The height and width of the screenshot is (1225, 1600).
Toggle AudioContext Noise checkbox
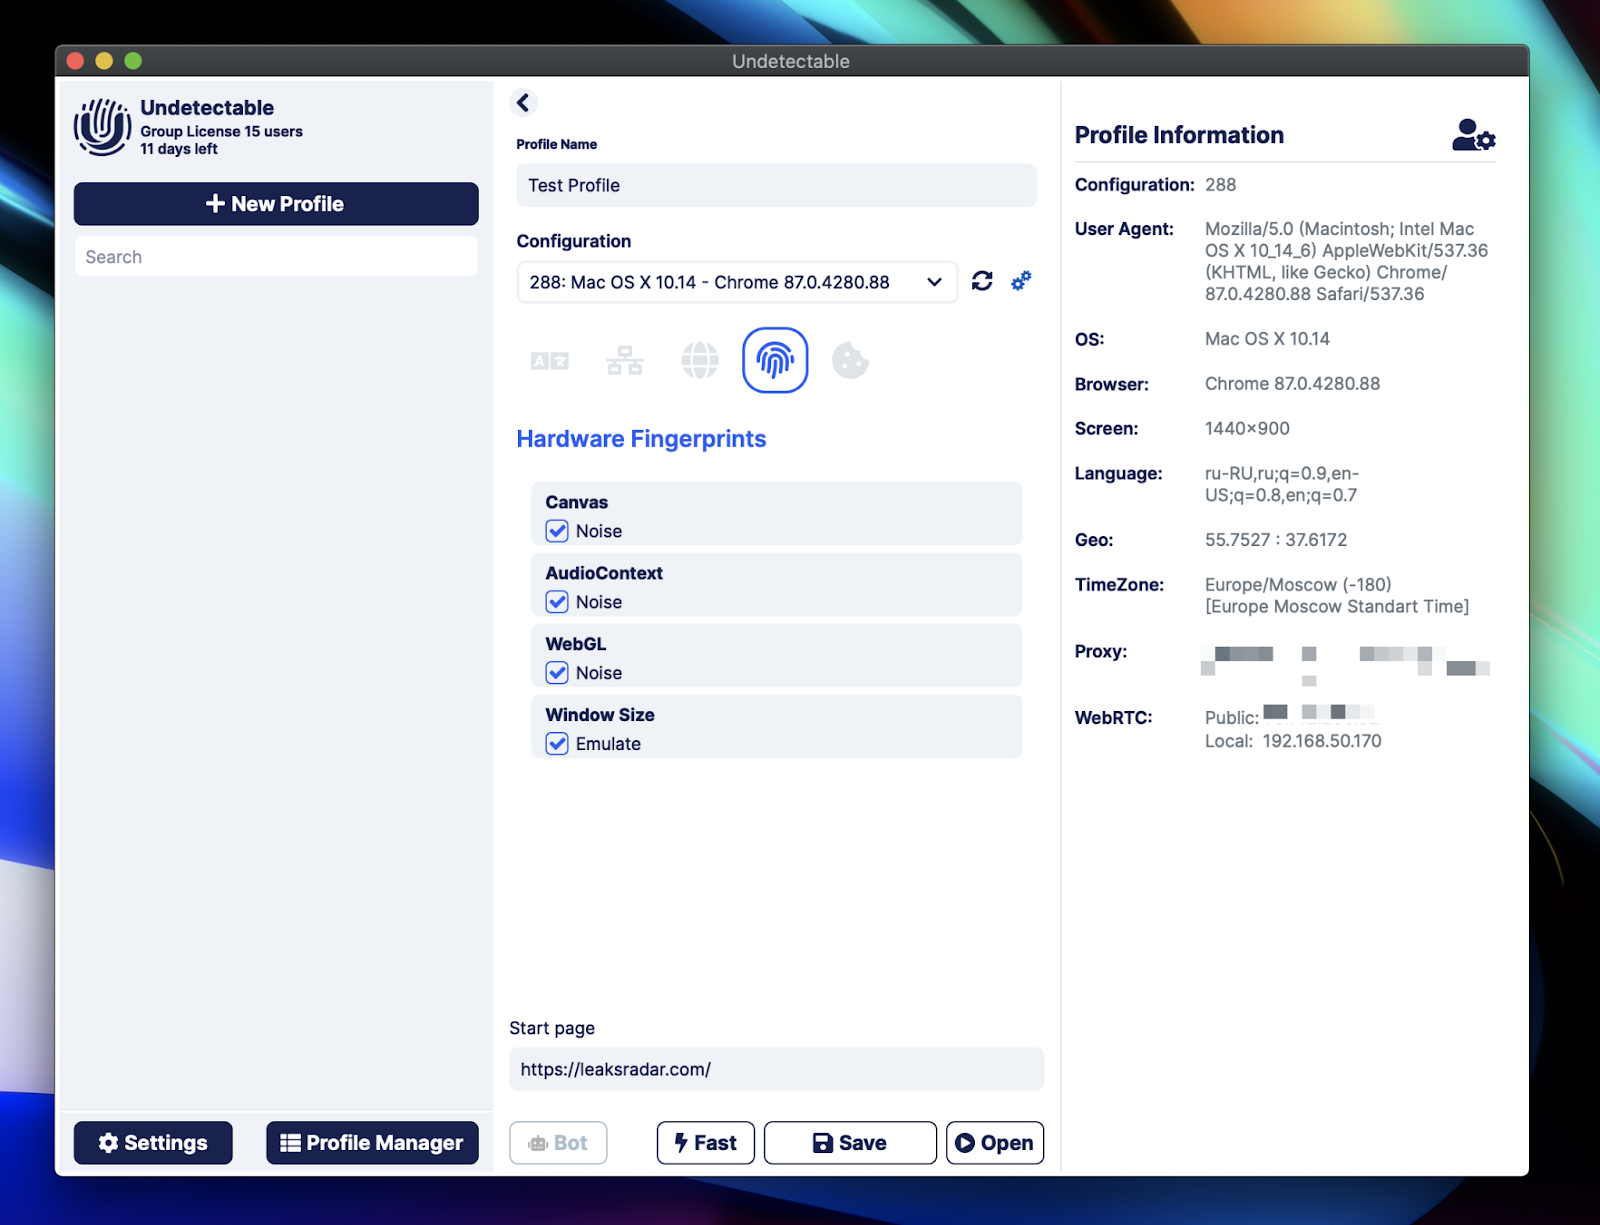[557, 602]
